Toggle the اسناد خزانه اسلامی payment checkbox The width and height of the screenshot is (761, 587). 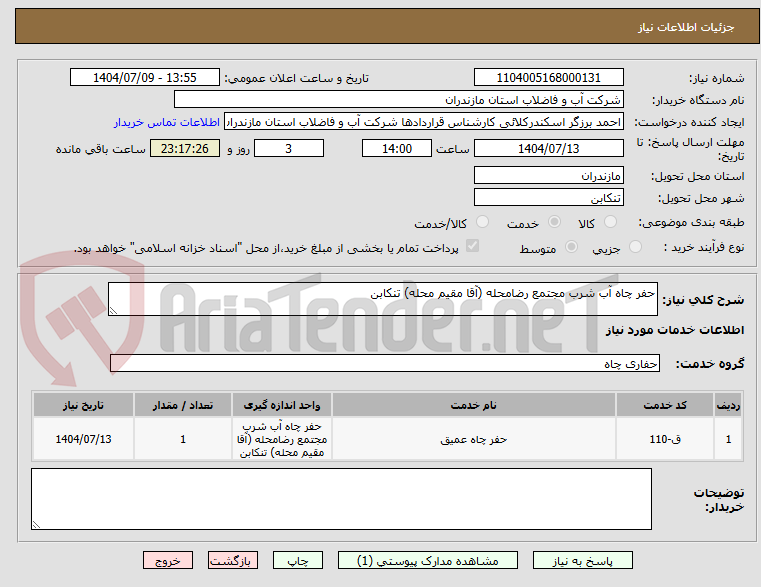tap(472, 246)
